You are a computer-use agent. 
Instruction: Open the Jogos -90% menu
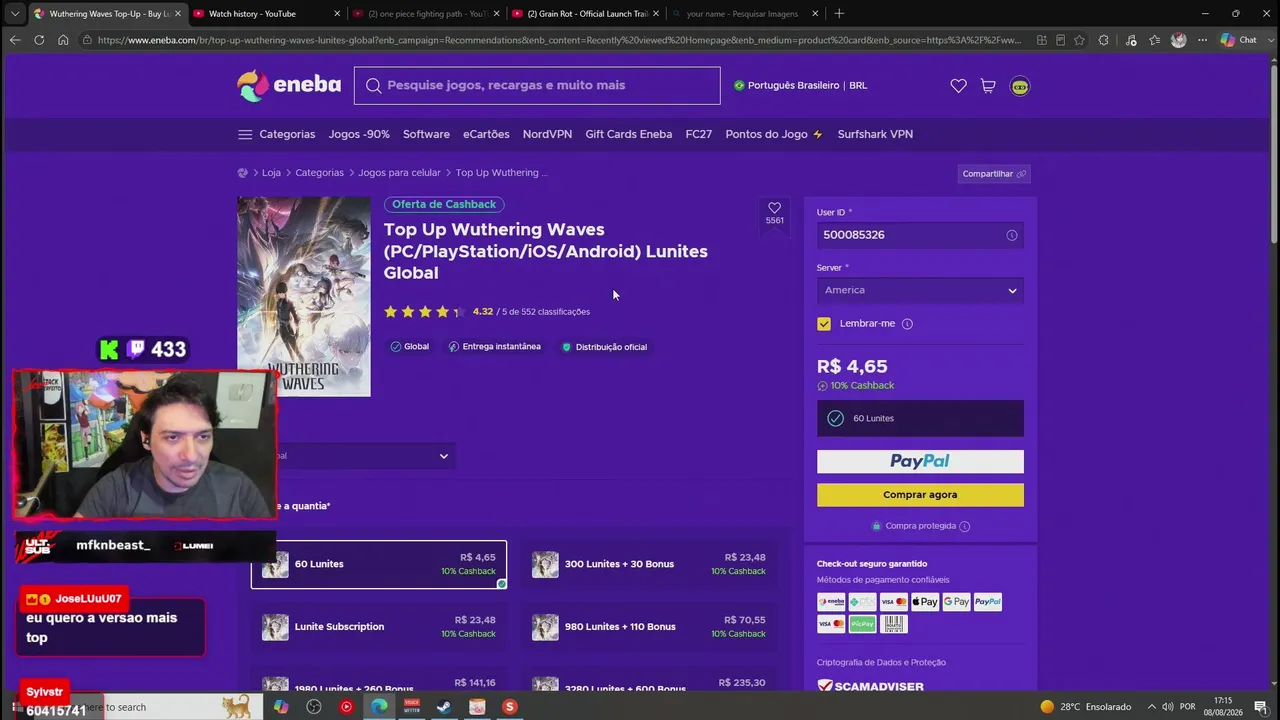pyautogui.click(x=359, y=134)
